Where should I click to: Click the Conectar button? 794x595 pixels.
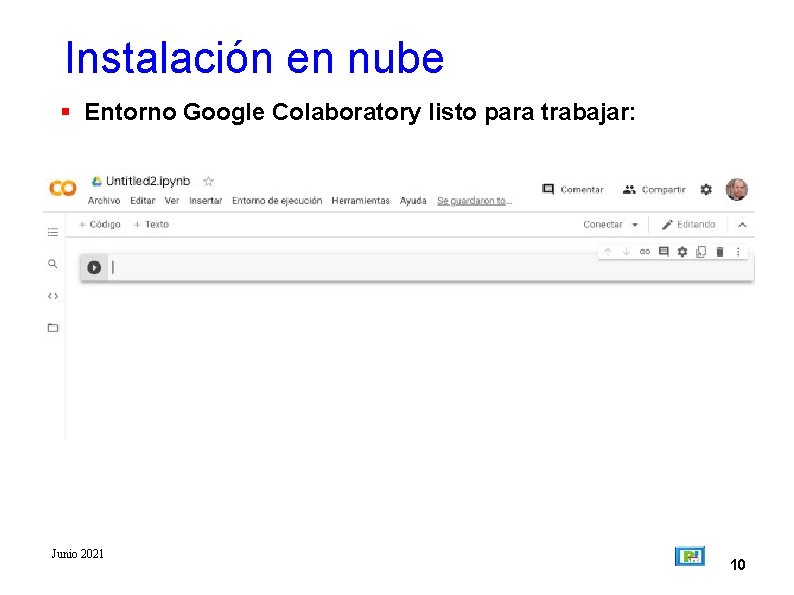tap(603, 224)
